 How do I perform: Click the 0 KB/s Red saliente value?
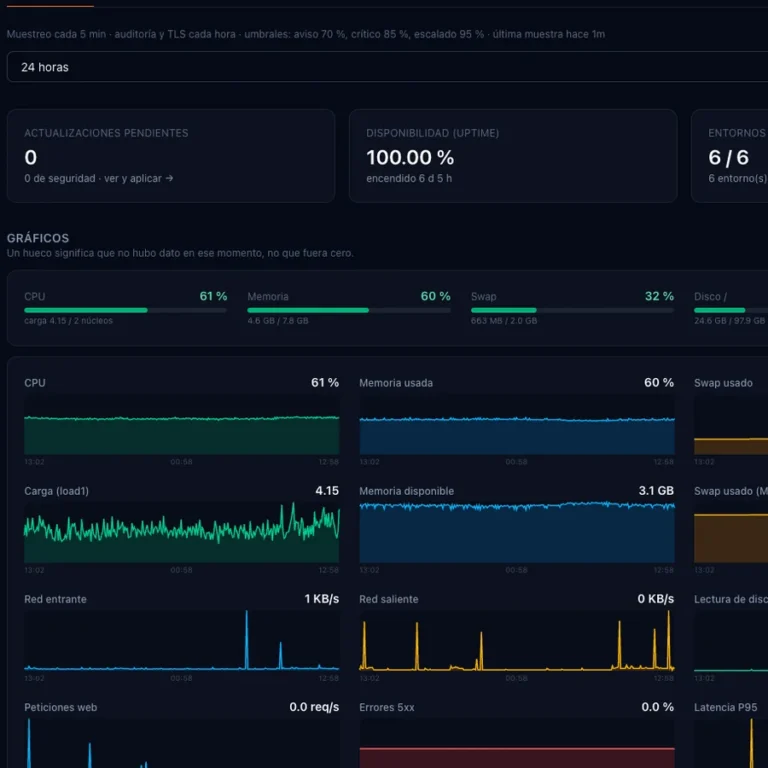click(x=655, y=599)
